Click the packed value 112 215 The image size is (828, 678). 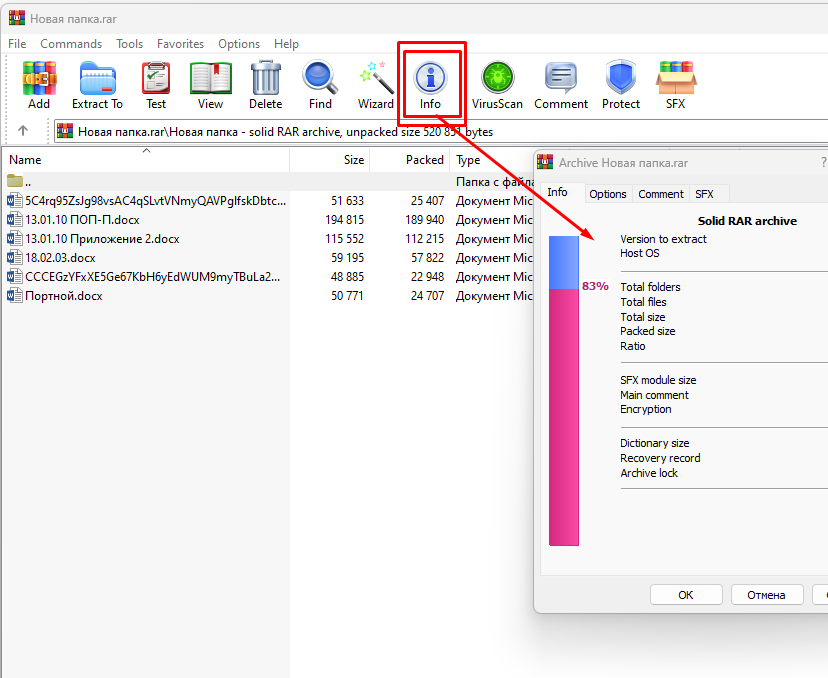tap(425, 239)
